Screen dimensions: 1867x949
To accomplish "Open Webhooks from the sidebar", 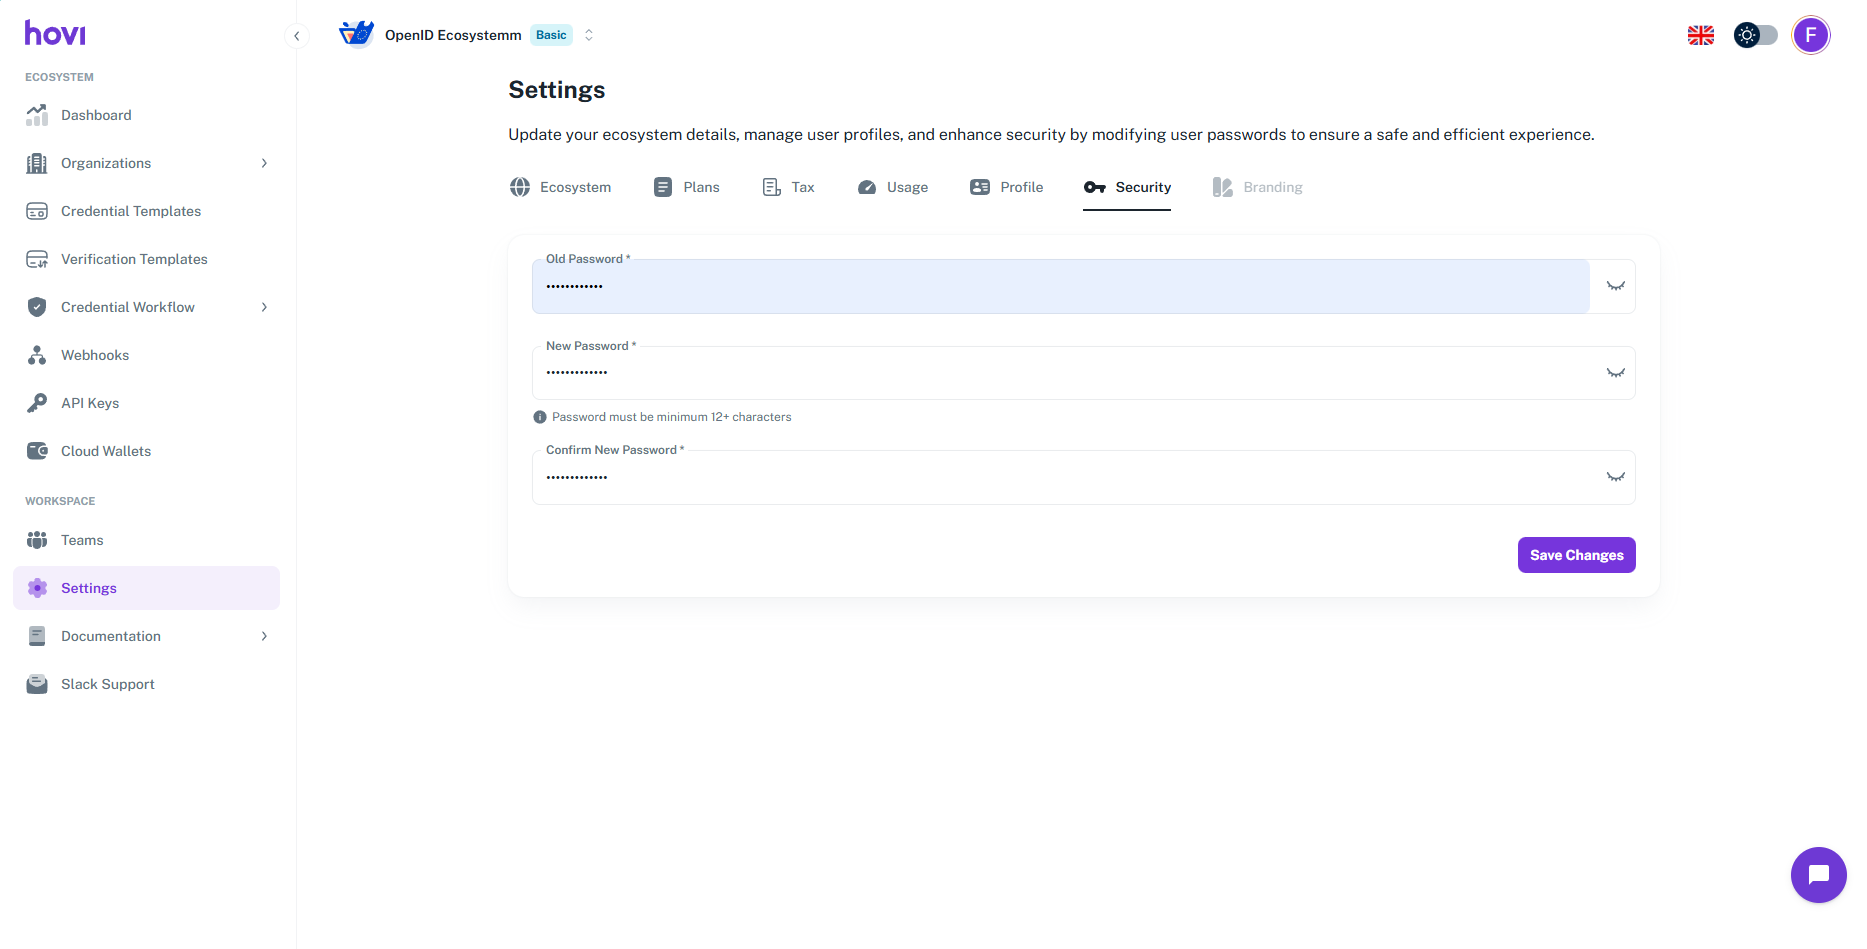I will tap(94, 355).
